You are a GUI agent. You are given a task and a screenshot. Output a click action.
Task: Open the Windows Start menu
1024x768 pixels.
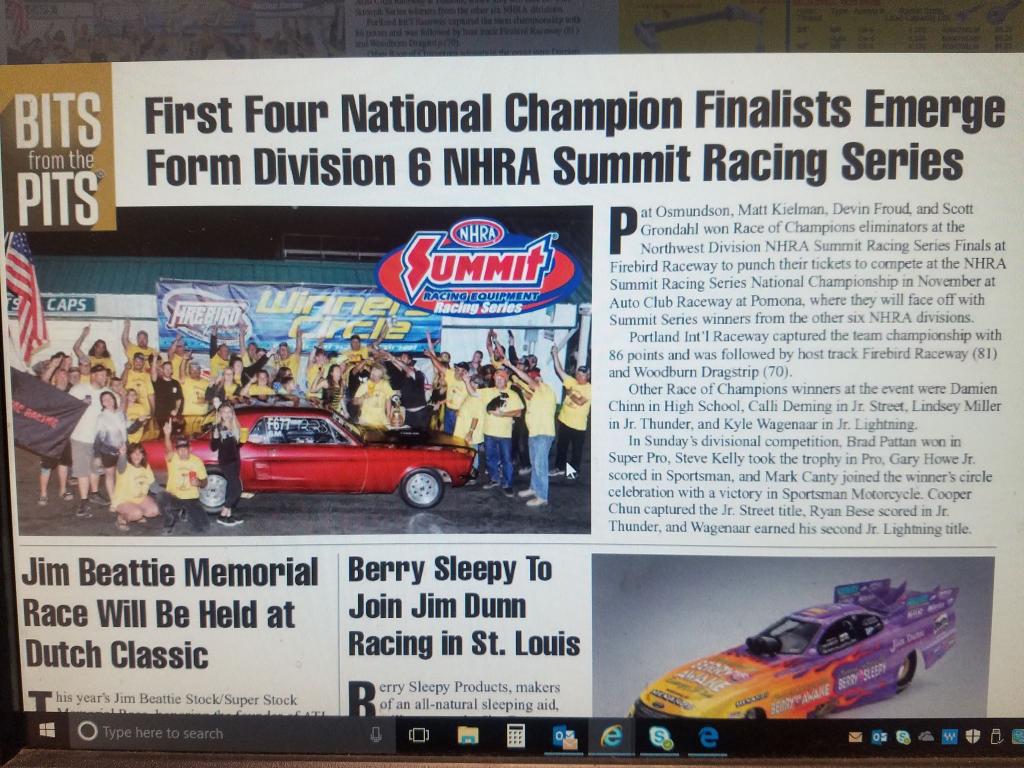(x=46, y=730)
